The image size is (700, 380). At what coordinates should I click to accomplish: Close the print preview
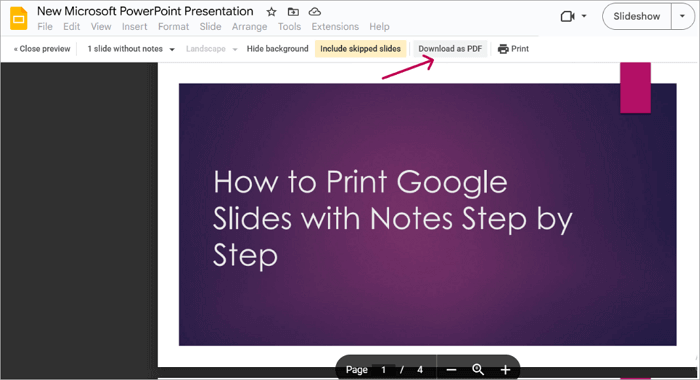click(x=42, y=49)
